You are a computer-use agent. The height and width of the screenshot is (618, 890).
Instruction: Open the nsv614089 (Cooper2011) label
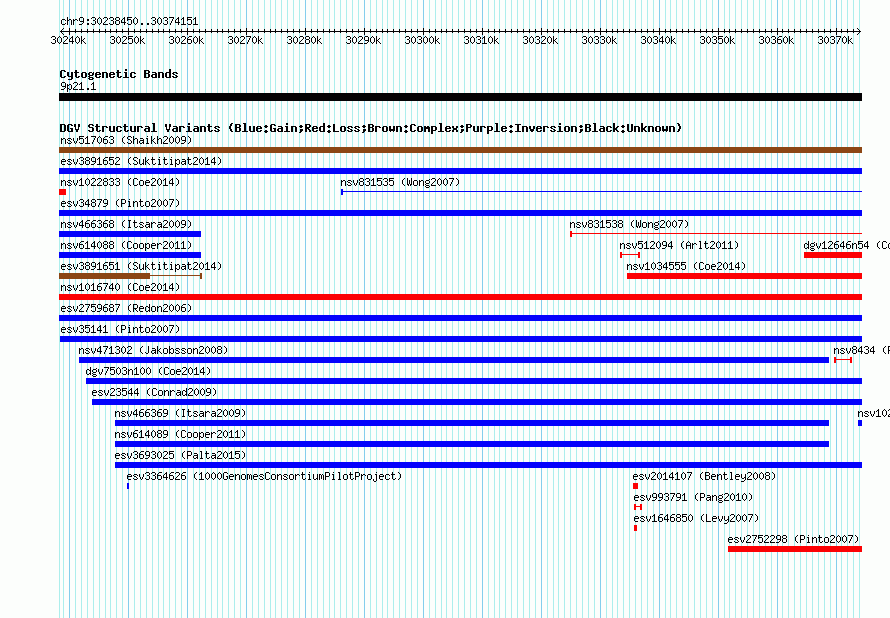click(x=180, y=434)
